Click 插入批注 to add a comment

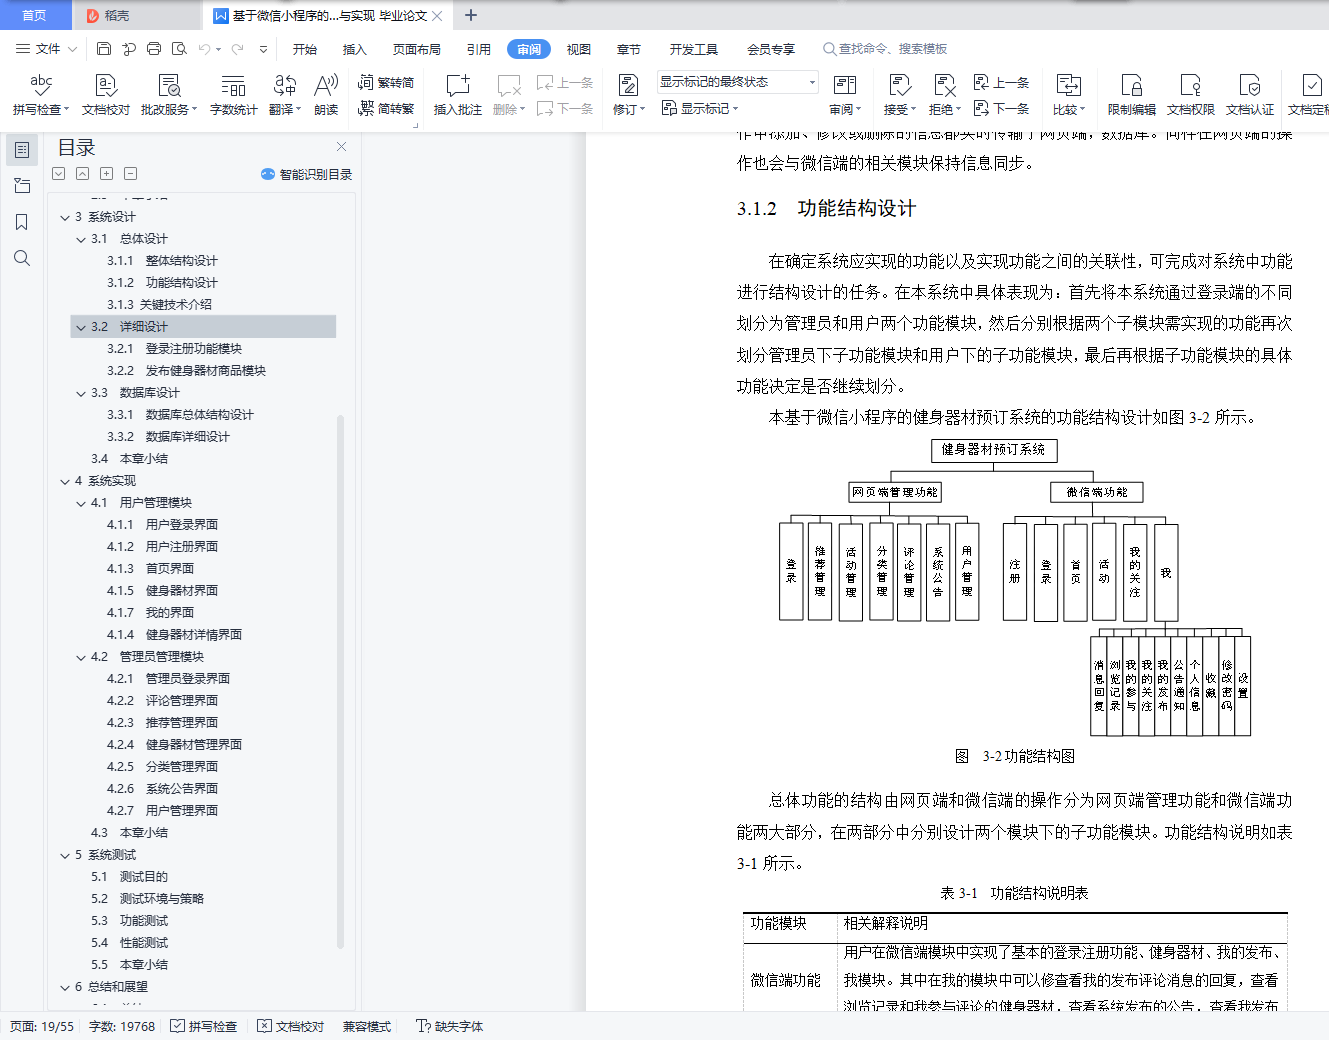pyautogui.click(x=457, y=95)
